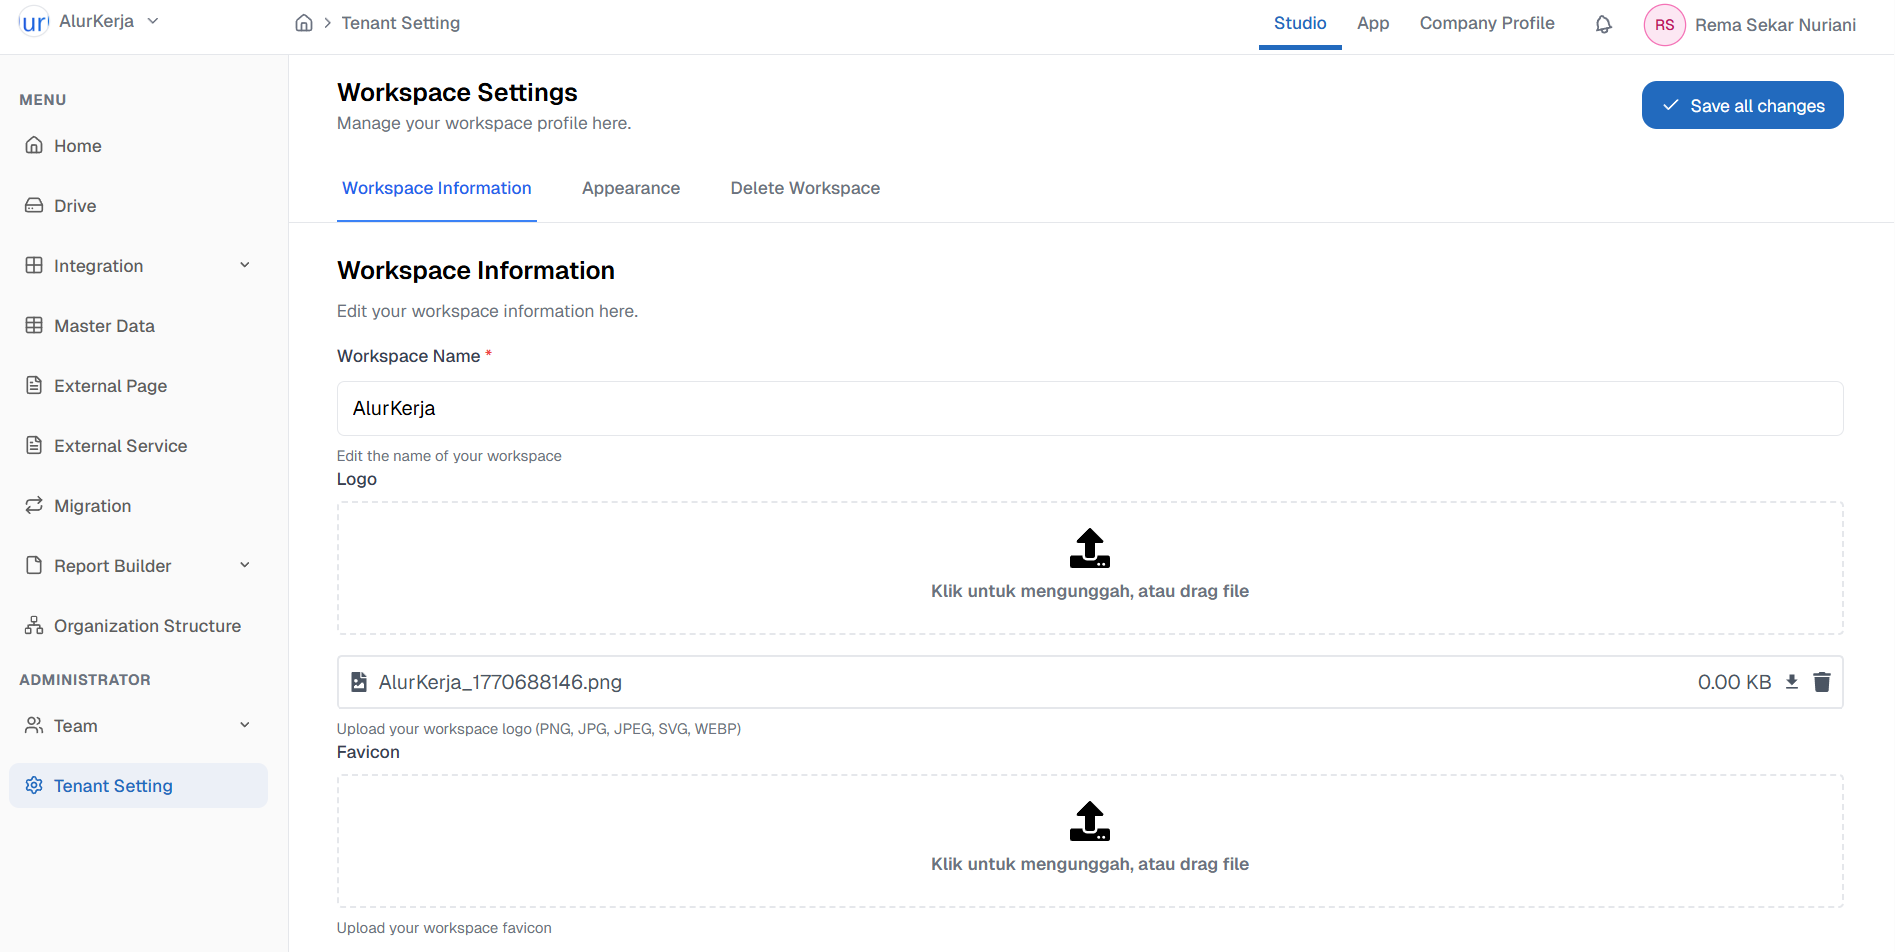Switch to the Appearance tab
The image size is (1895, 952).
tap(631, 188)
